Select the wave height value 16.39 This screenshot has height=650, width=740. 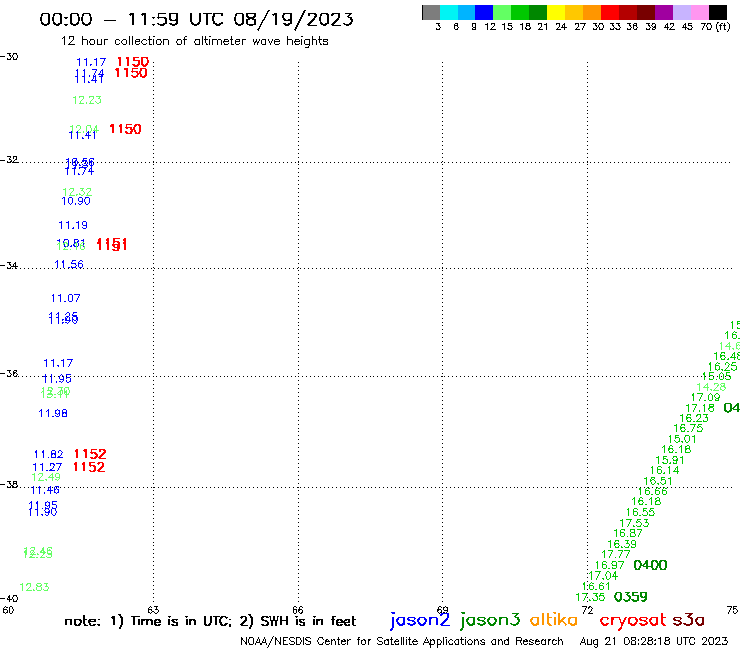(x=622, y=544)
